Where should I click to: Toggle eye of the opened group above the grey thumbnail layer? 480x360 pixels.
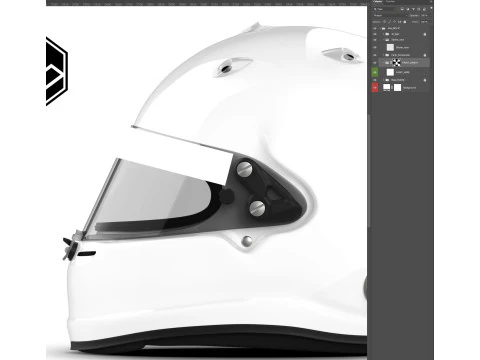(x=375, y=40)
